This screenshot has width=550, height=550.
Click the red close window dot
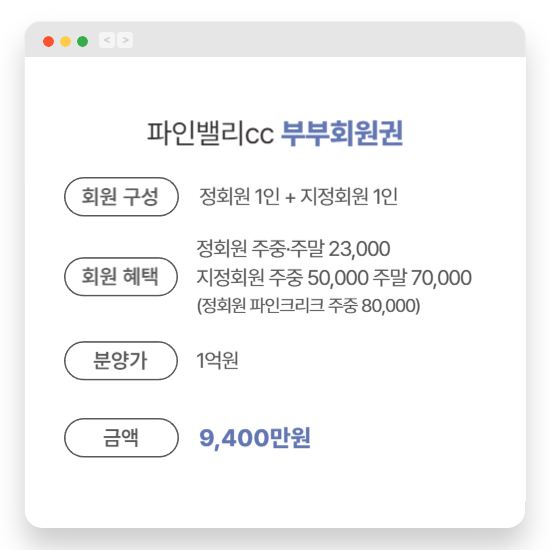pyautogui.click(x=48, y=41)
